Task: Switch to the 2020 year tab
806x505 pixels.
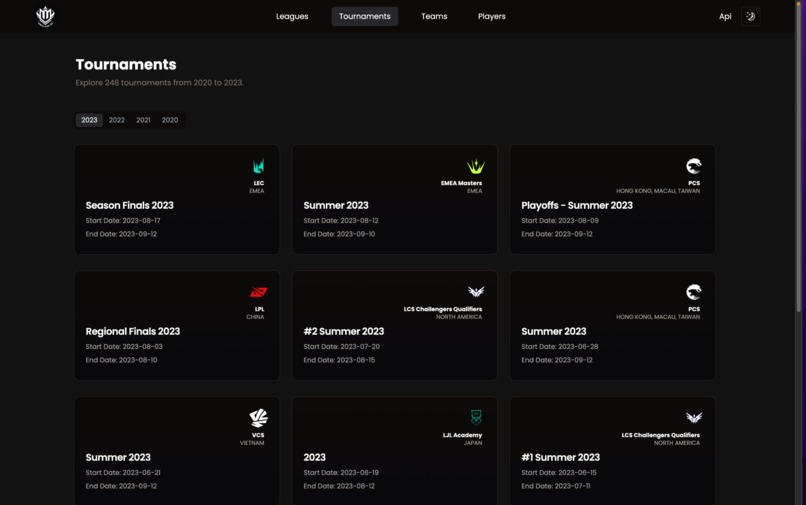Action: tap(170, 120)
